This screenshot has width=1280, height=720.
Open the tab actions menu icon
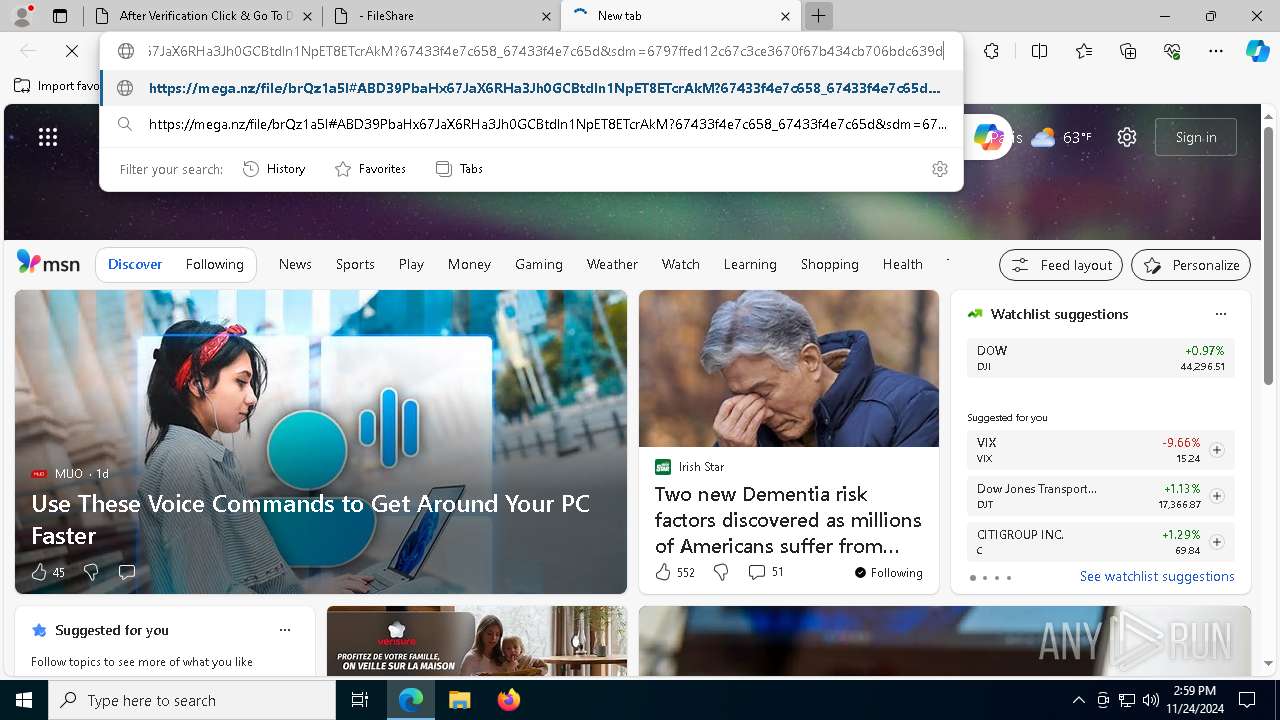pos(60,16)
